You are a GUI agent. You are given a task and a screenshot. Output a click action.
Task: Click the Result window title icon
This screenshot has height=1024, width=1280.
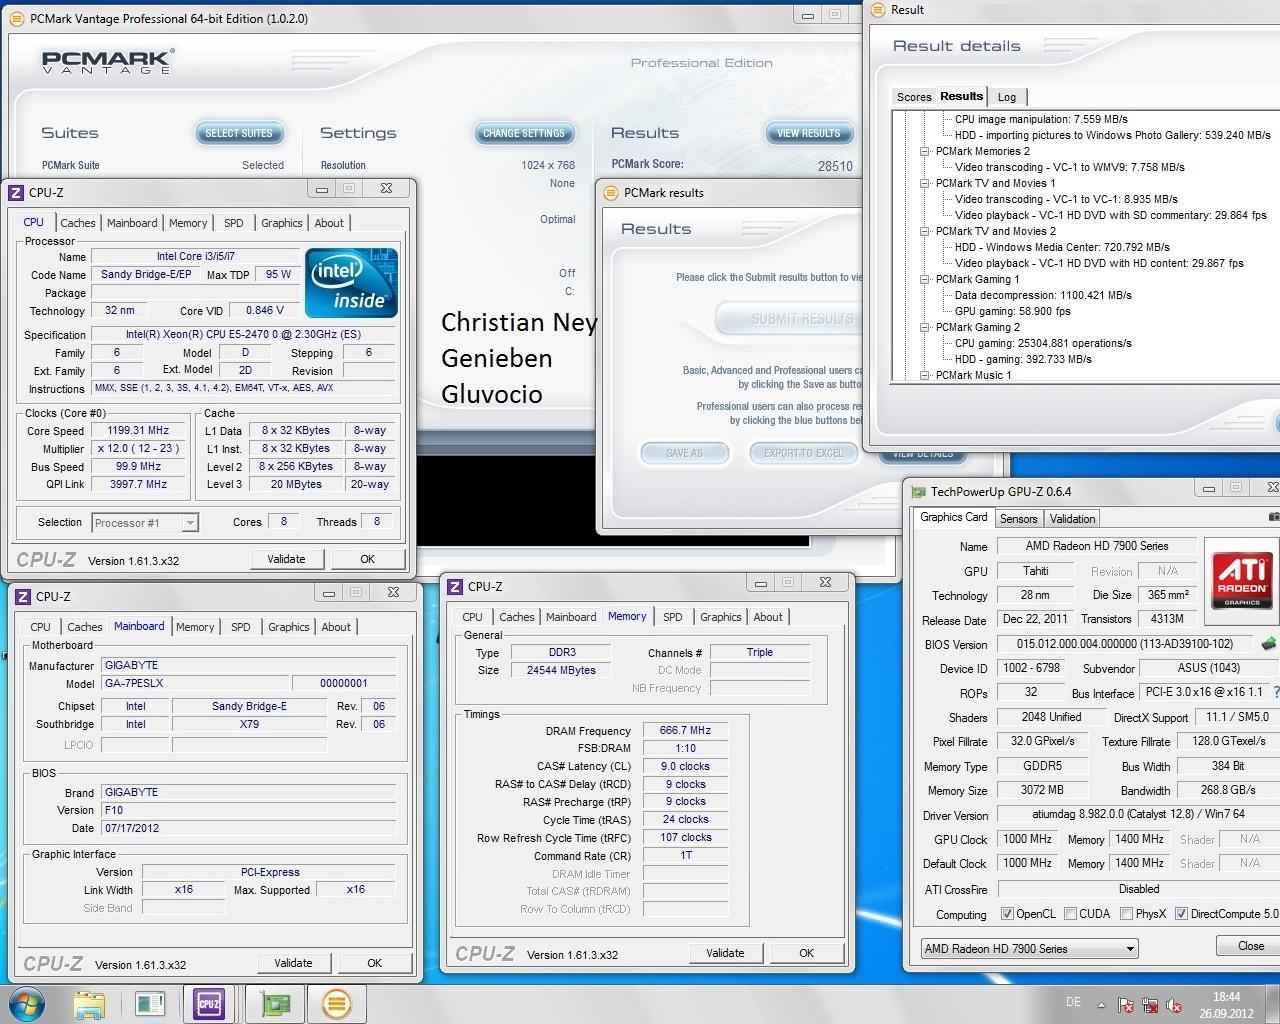point(878,10)
